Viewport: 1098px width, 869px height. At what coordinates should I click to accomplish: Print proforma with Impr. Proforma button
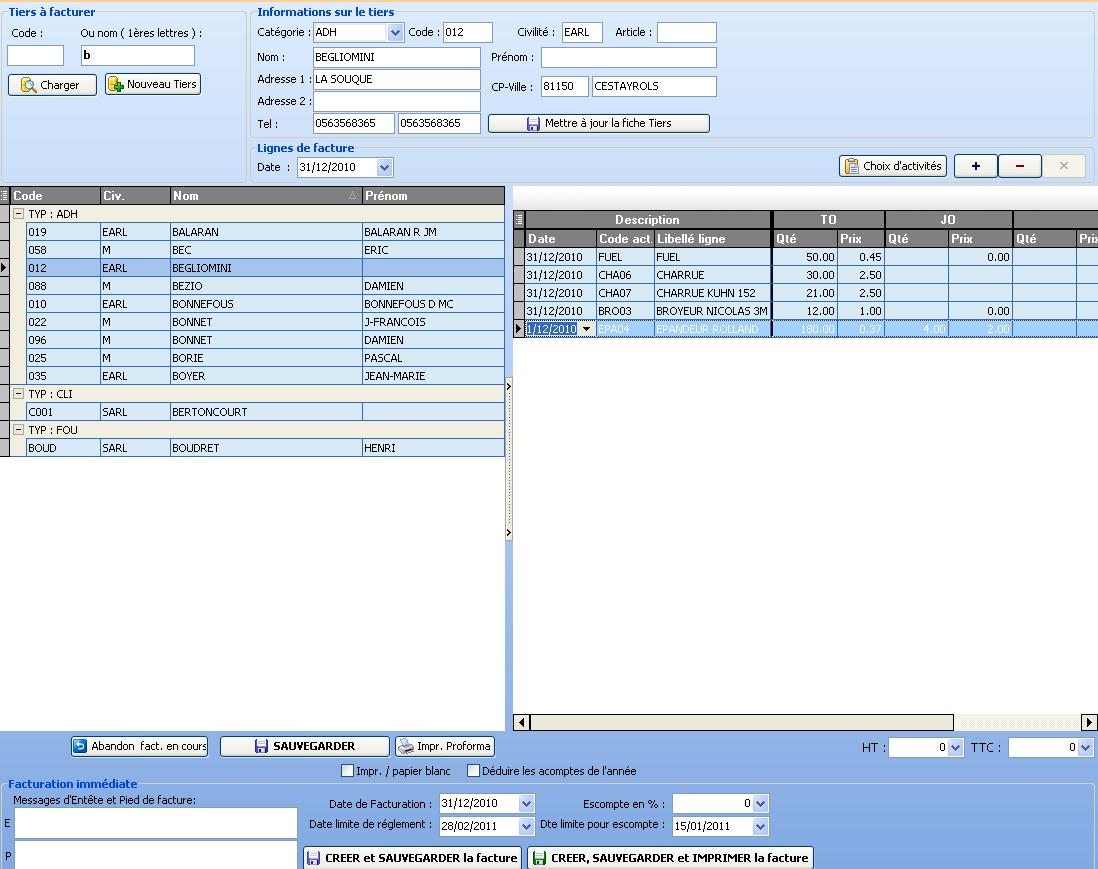point(444,746)
